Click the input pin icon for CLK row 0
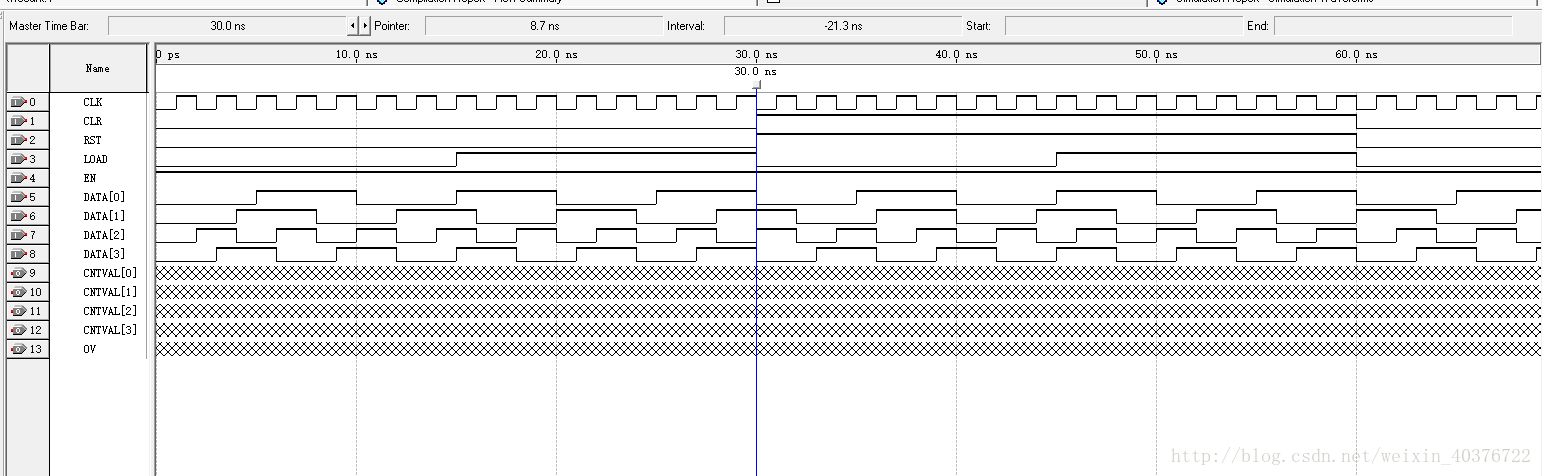This screenshot has height=476, width=1542. (18, 102)
